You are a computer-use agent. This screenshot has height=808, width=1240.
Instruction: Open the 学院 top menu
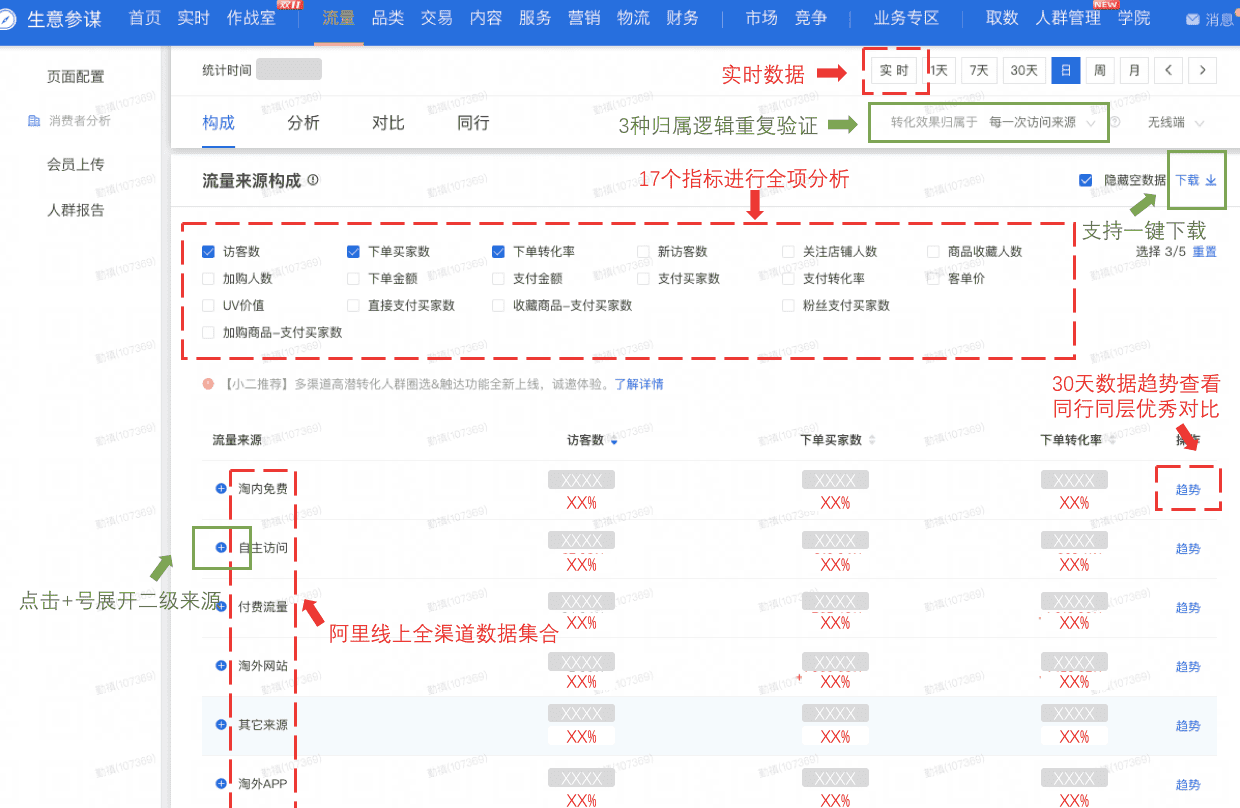(x=1134, y=19)
